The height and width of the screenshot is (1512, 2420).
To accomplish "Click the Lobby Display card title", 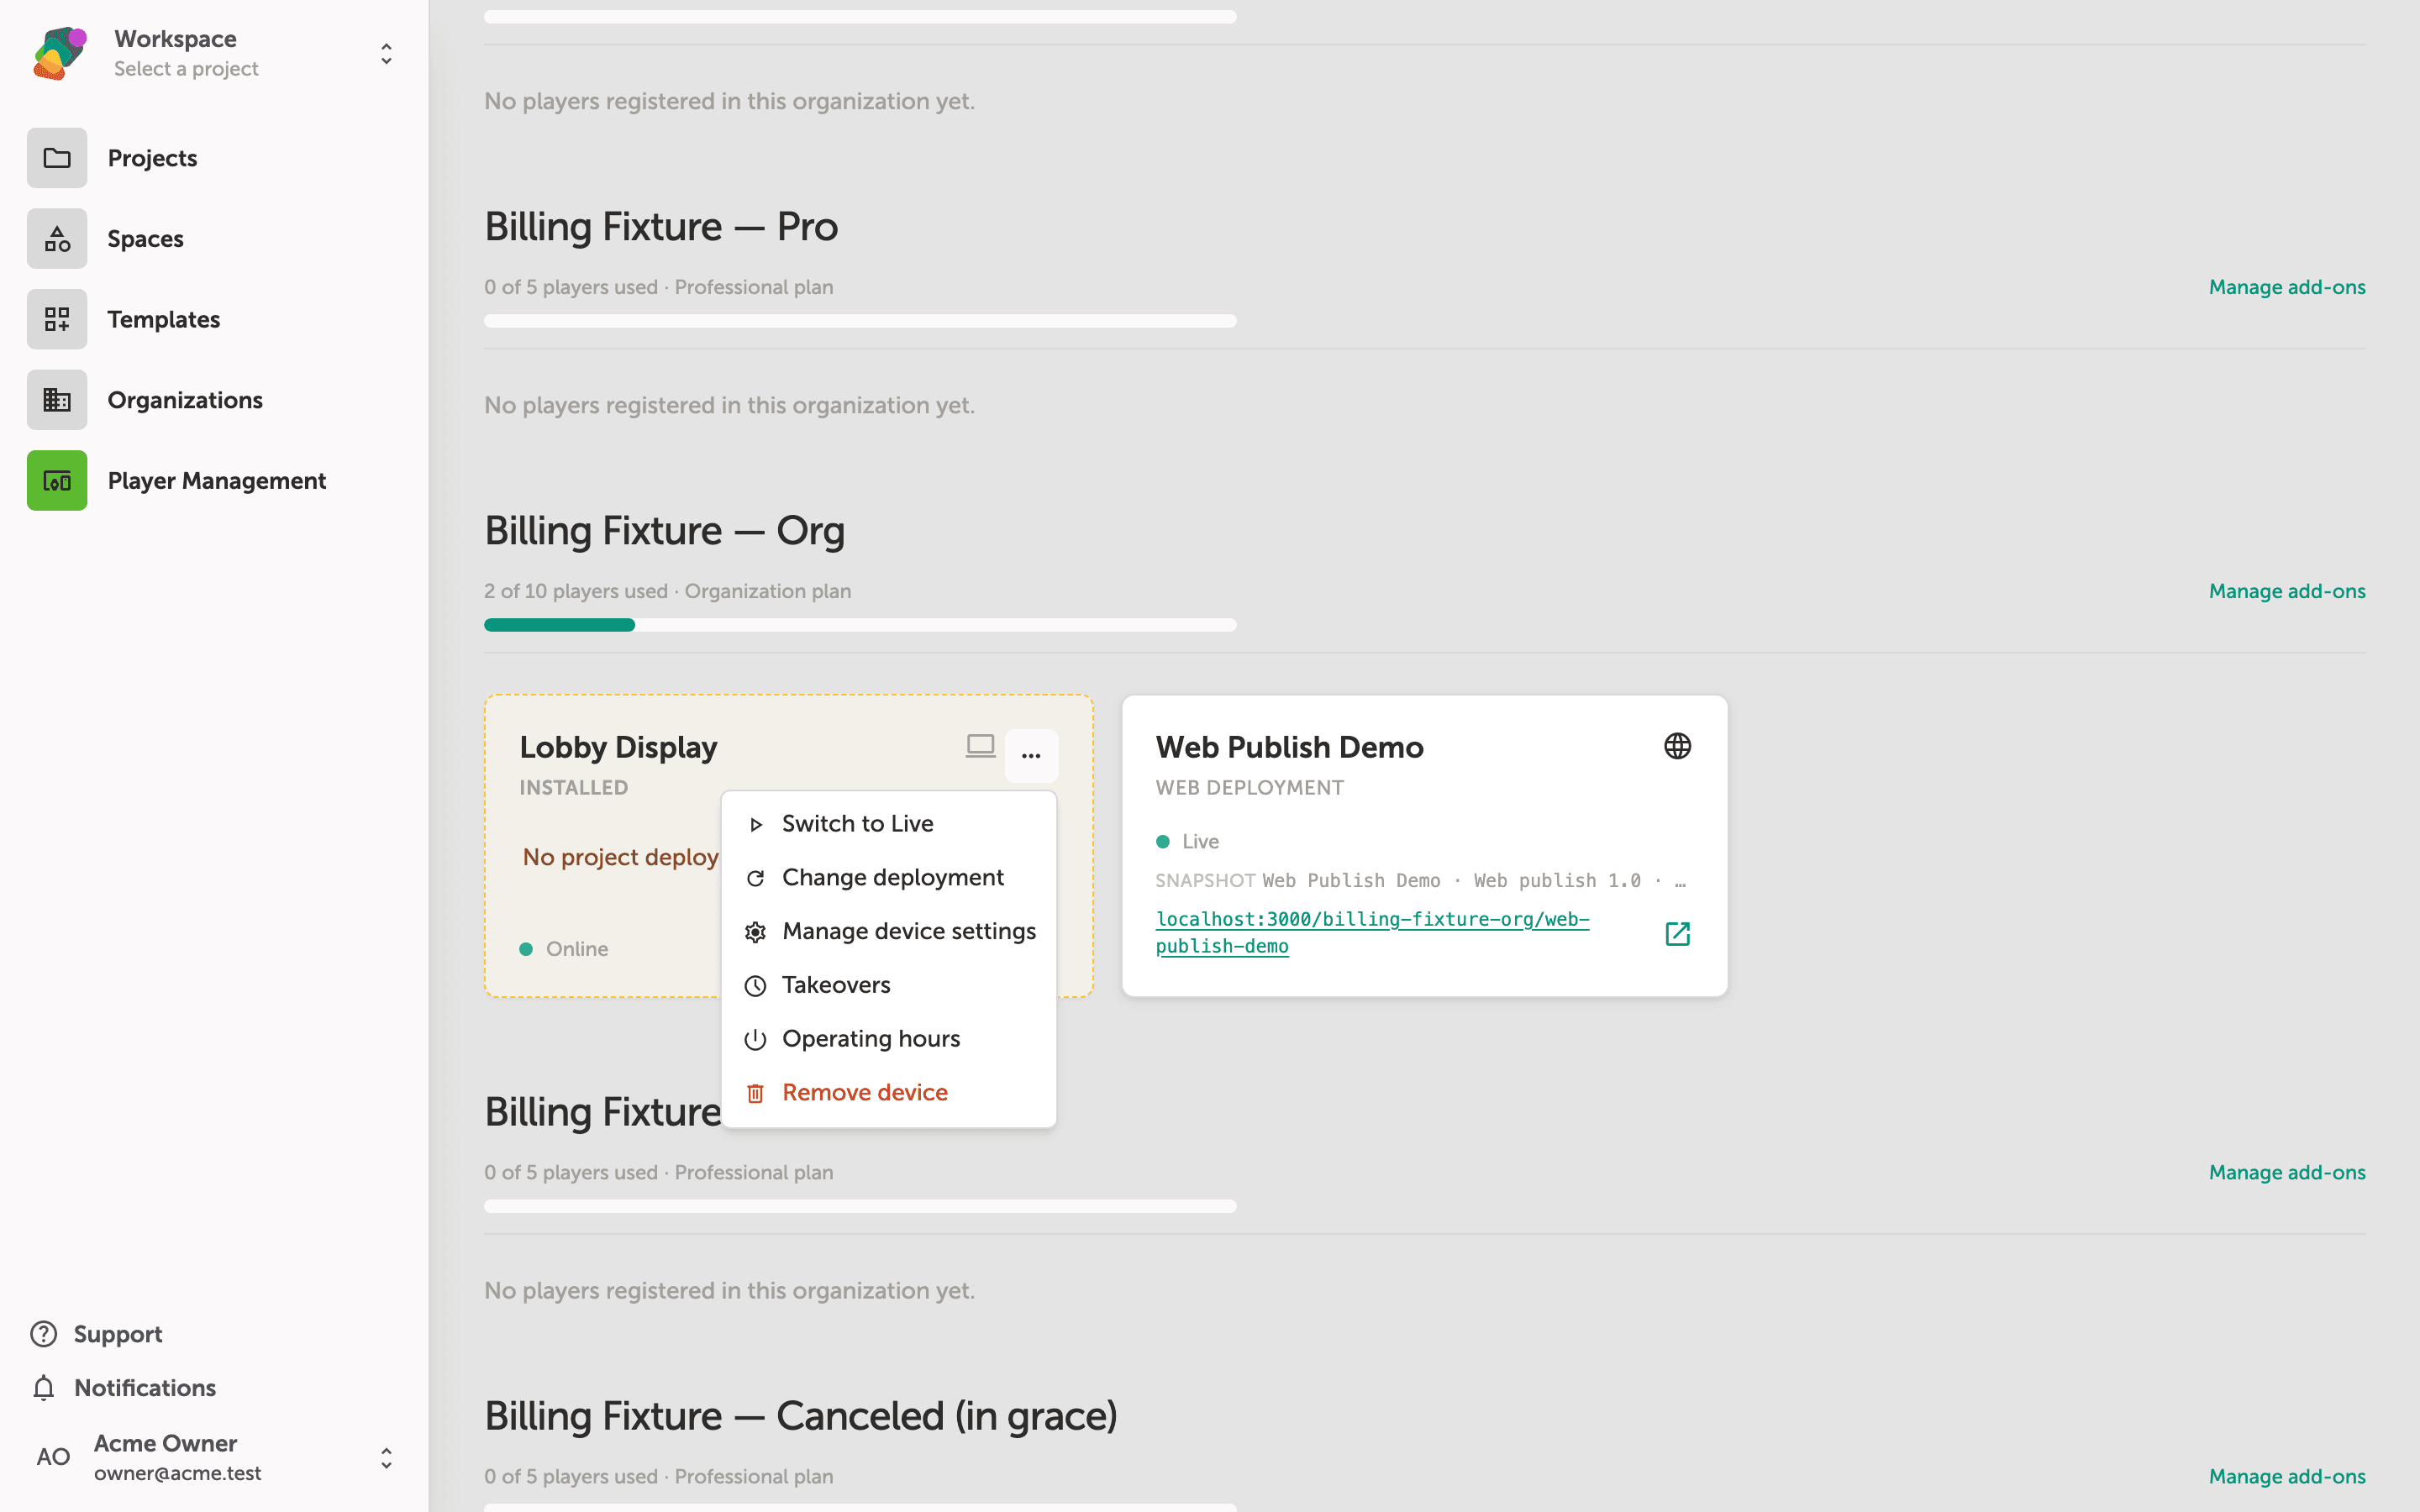I will pos(618,747).
